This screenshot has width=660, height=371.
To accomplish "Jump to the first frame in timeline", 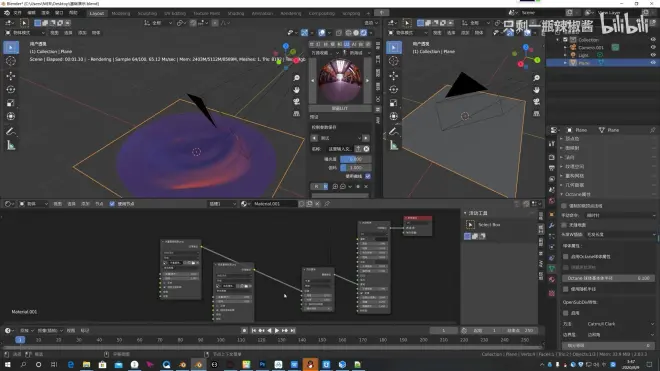I will (x=254, y=331).
